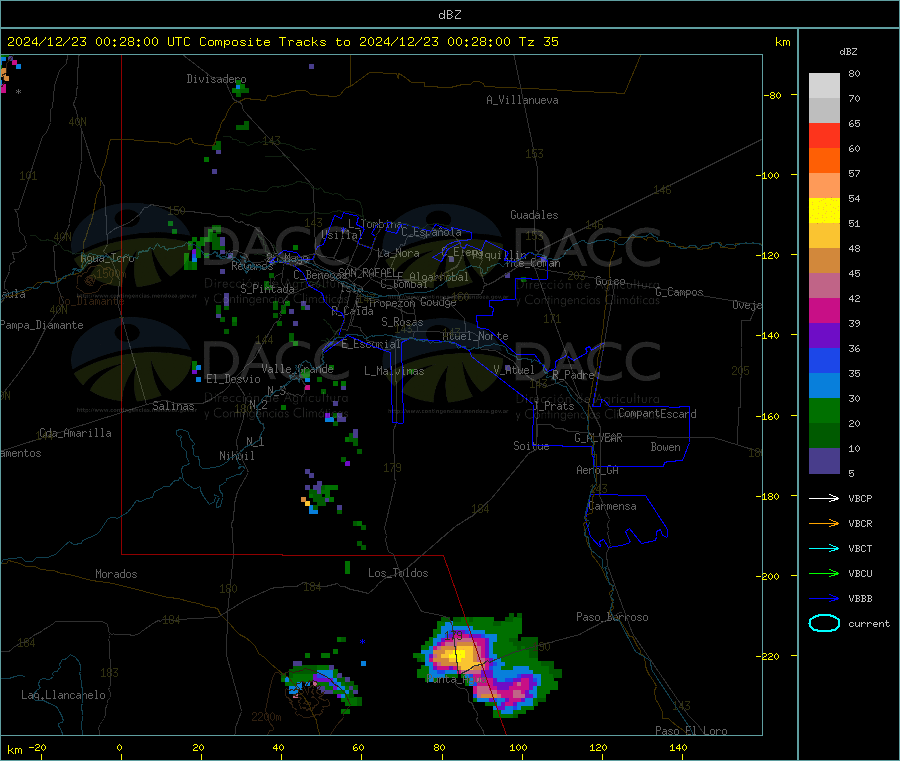Image resolution: width=900 pixels, height=761 pixels.
Task: Click the Pampa_Diamante map label
Action: tap(41, 325)
